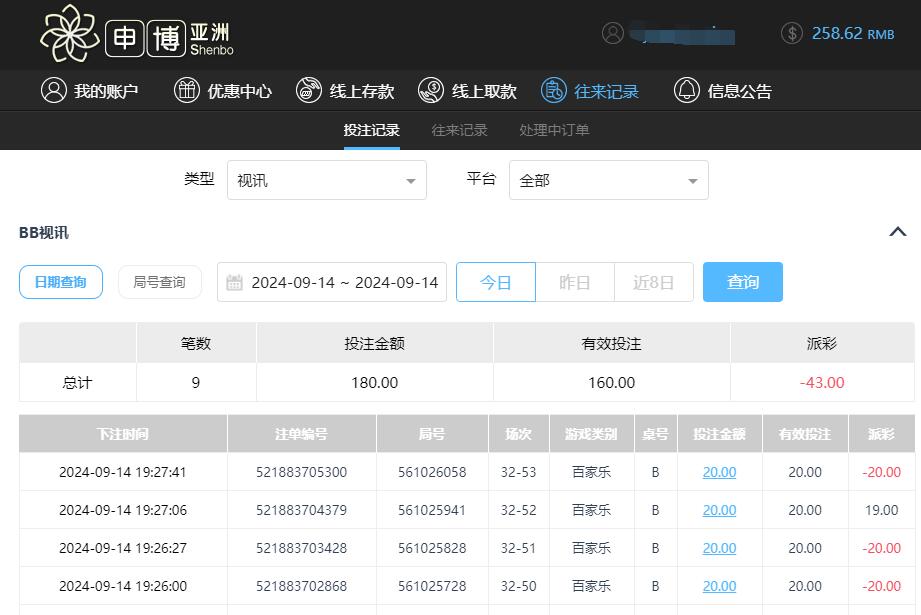Collapse the BB视讯 section
The width and height of the screenshot is (921, 615).
[897, 231]
